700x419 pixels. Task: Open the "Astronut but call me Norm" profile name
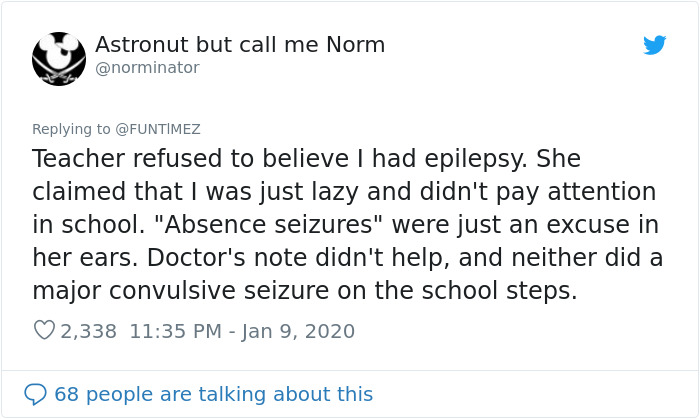click(x=240, y=45)
